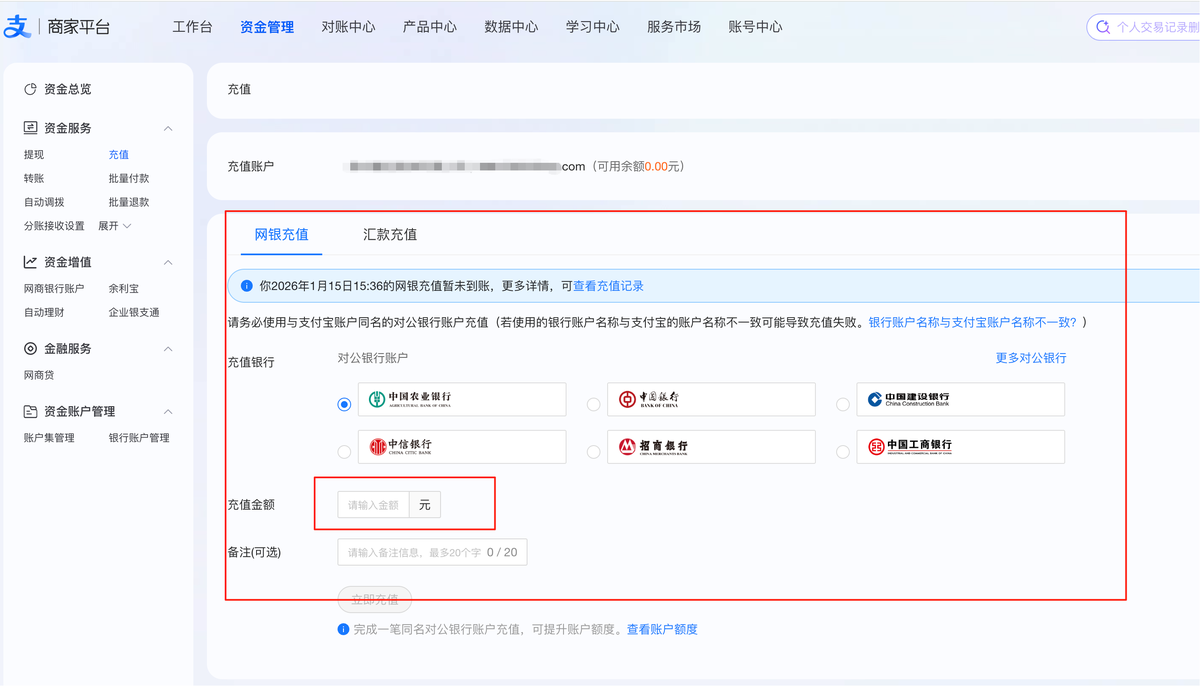Choose the 招商银行 bank card
The height and width of the screenshot is (686, 1200).
coord(711,447)
